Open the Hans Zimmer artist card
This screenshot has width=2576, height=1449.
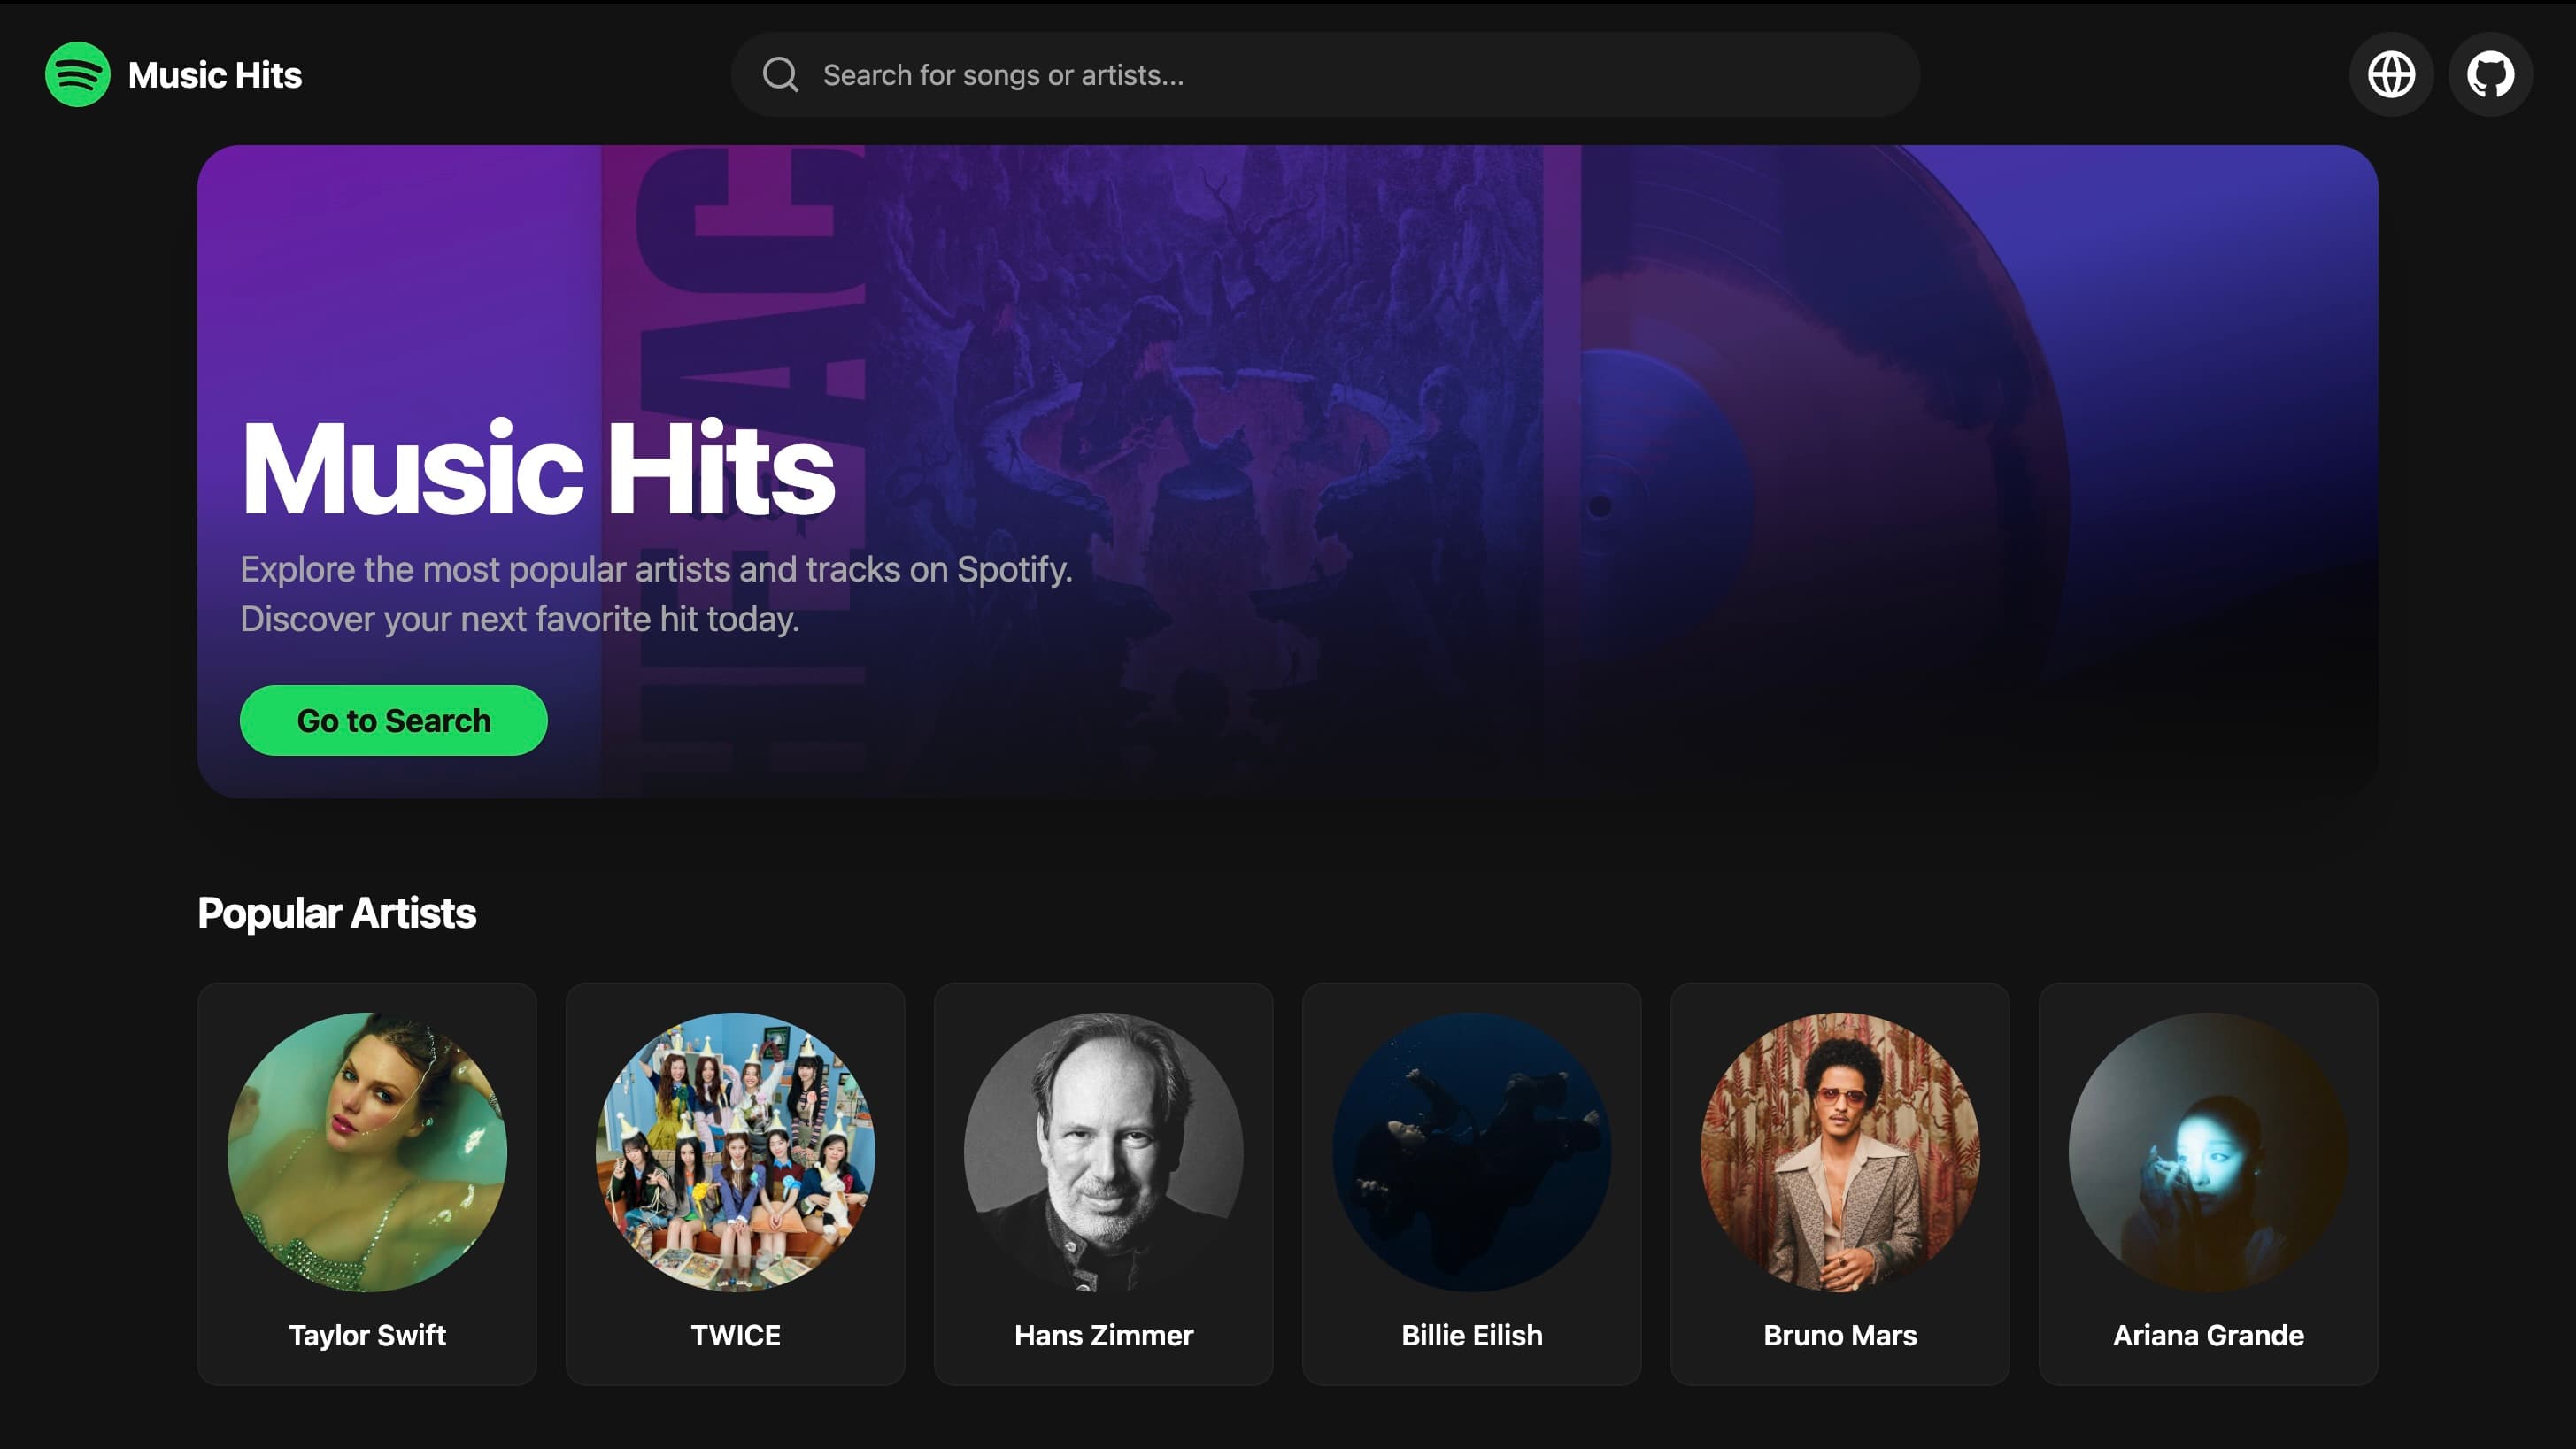tap(1103, 1152)
